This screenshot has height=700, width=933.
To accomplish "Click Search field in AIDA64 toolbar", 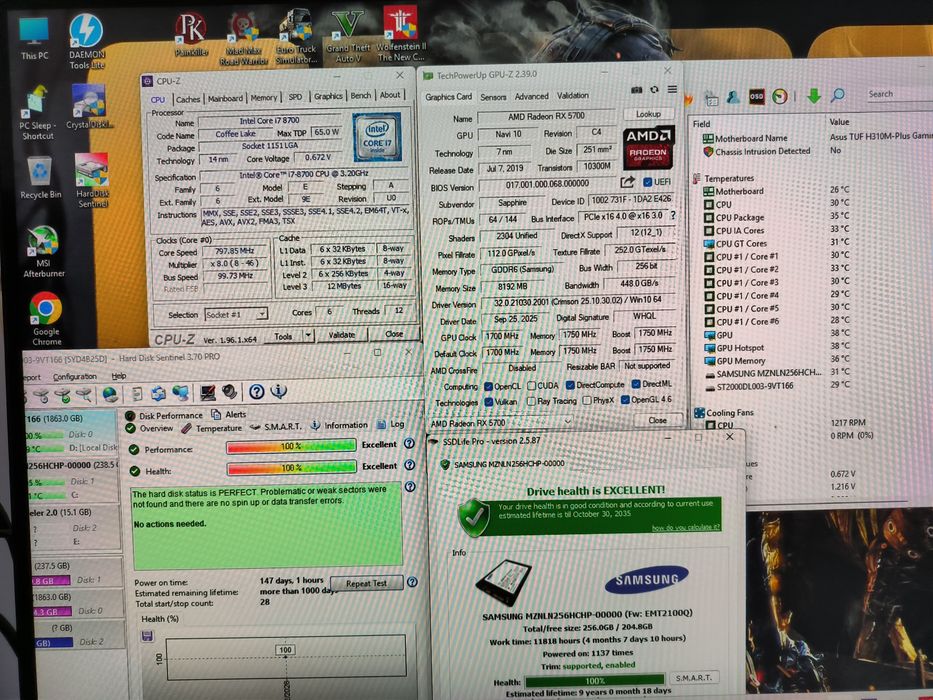I will [x=898, y=93].
